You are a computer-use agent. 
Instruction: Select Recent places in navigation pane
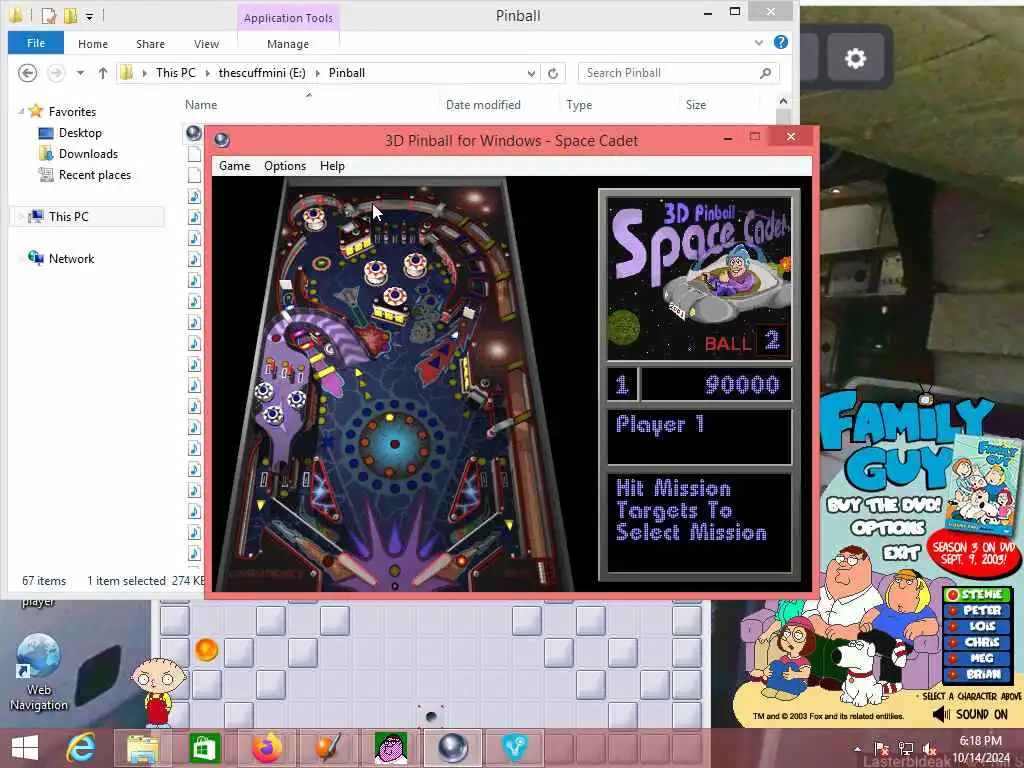point(95,174)
